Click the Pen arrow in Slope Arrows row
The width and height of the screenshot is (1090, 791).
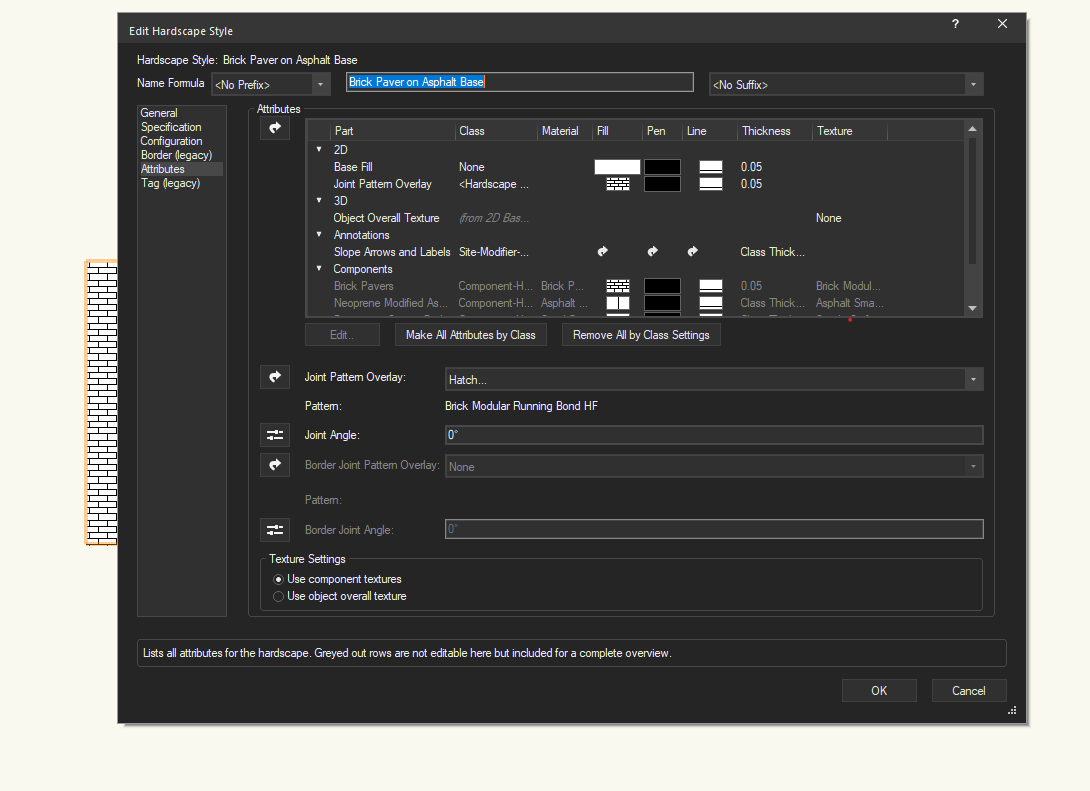click(652, 252)
